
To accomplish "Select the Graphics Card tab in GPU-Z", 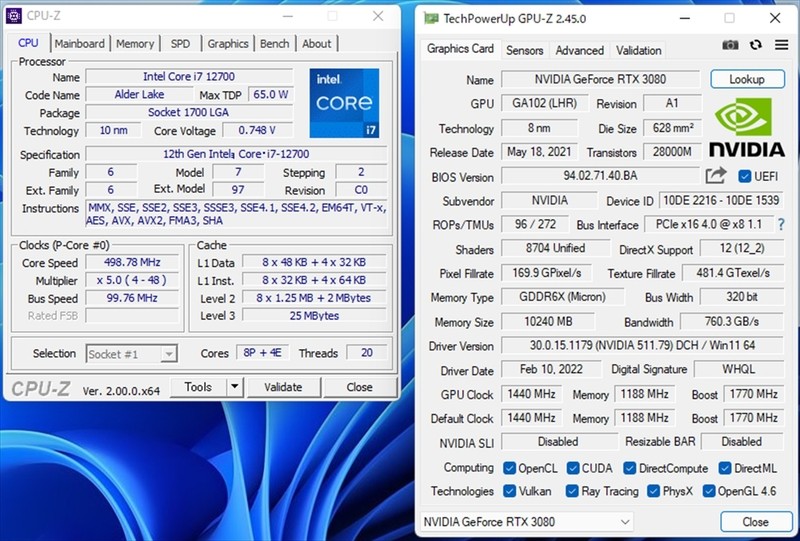I will point(460,49).
